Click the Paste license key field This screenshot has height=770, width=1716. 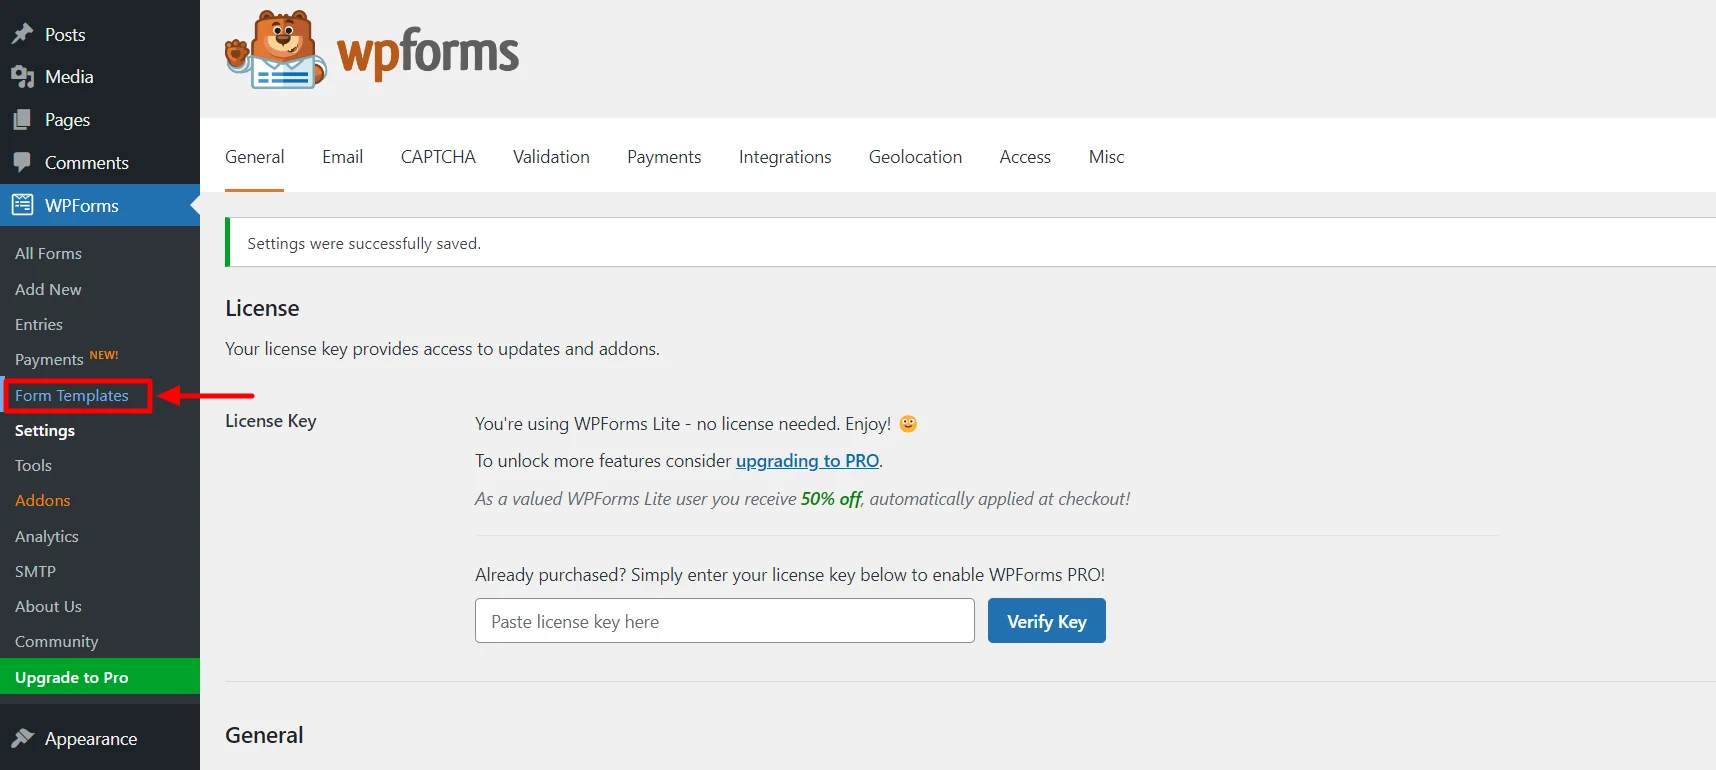[x=725, y=621]
